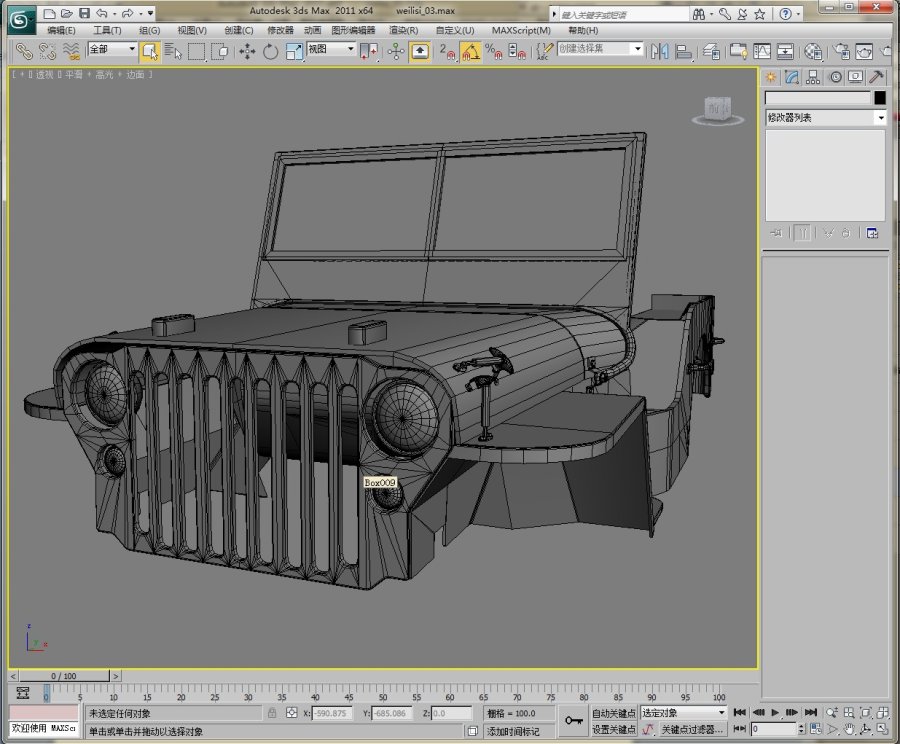This screenshot has width=900, height=744.
Task: Click the object color black swatch
Action: point(880,98)
